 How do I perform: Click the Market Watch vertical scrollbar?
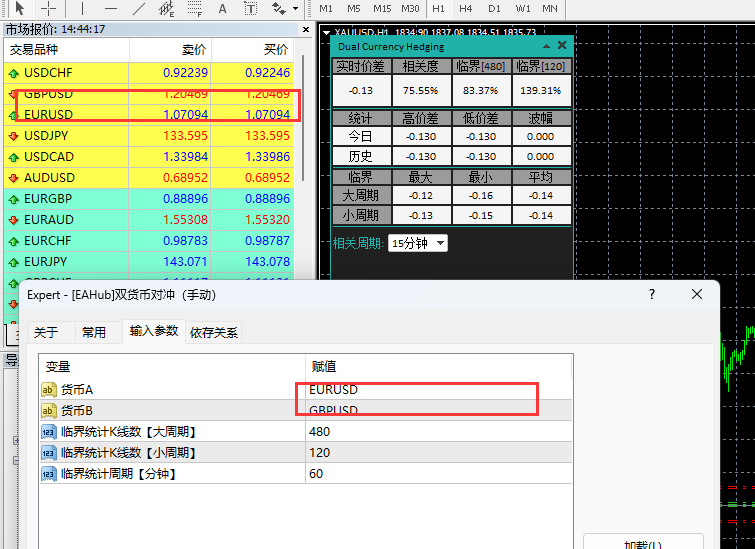303,118
